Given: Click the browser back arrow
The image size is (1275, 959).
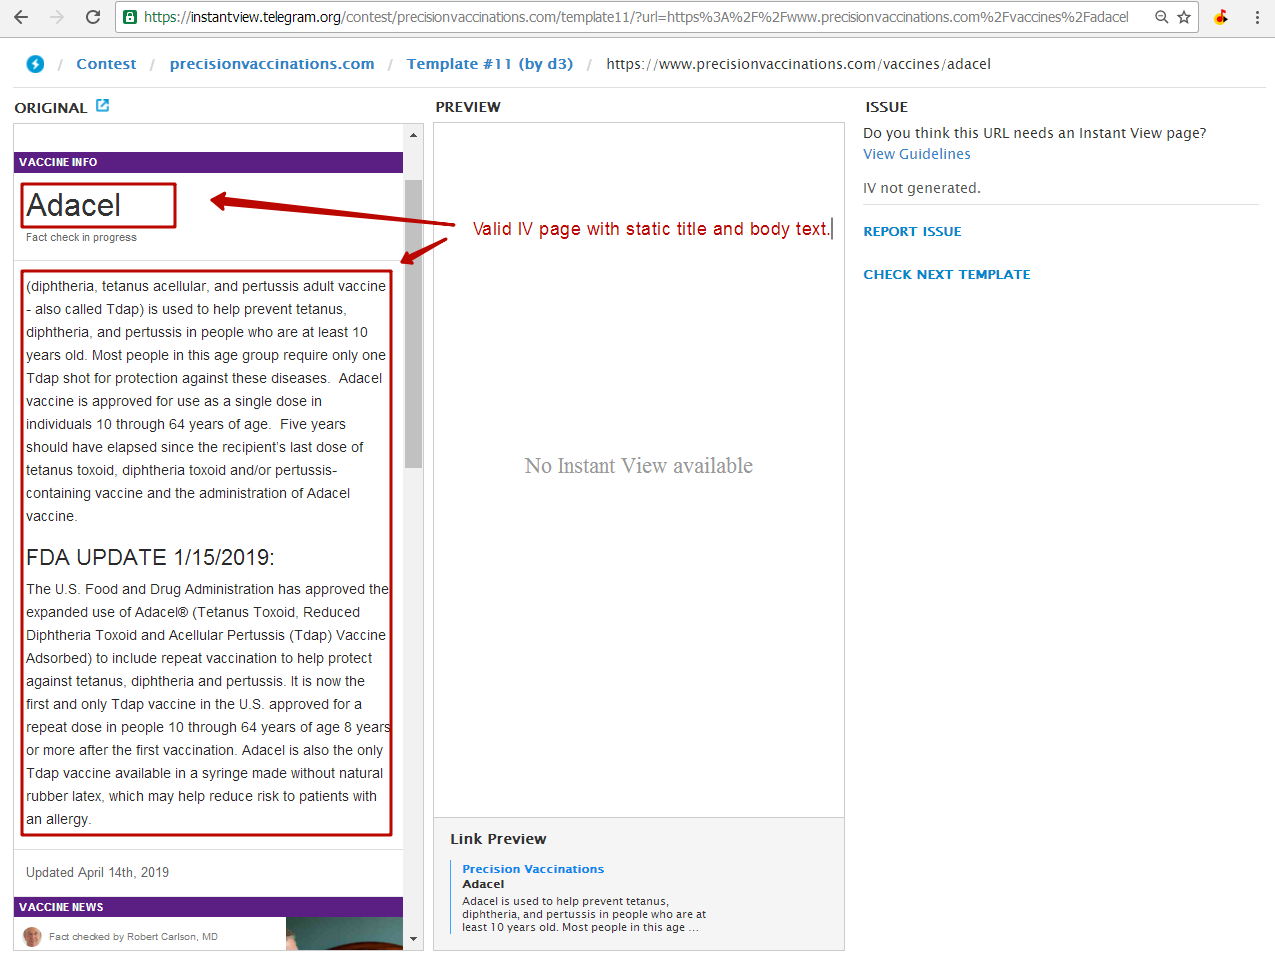Looking at the screenshot, I should (x=21, y=17).
